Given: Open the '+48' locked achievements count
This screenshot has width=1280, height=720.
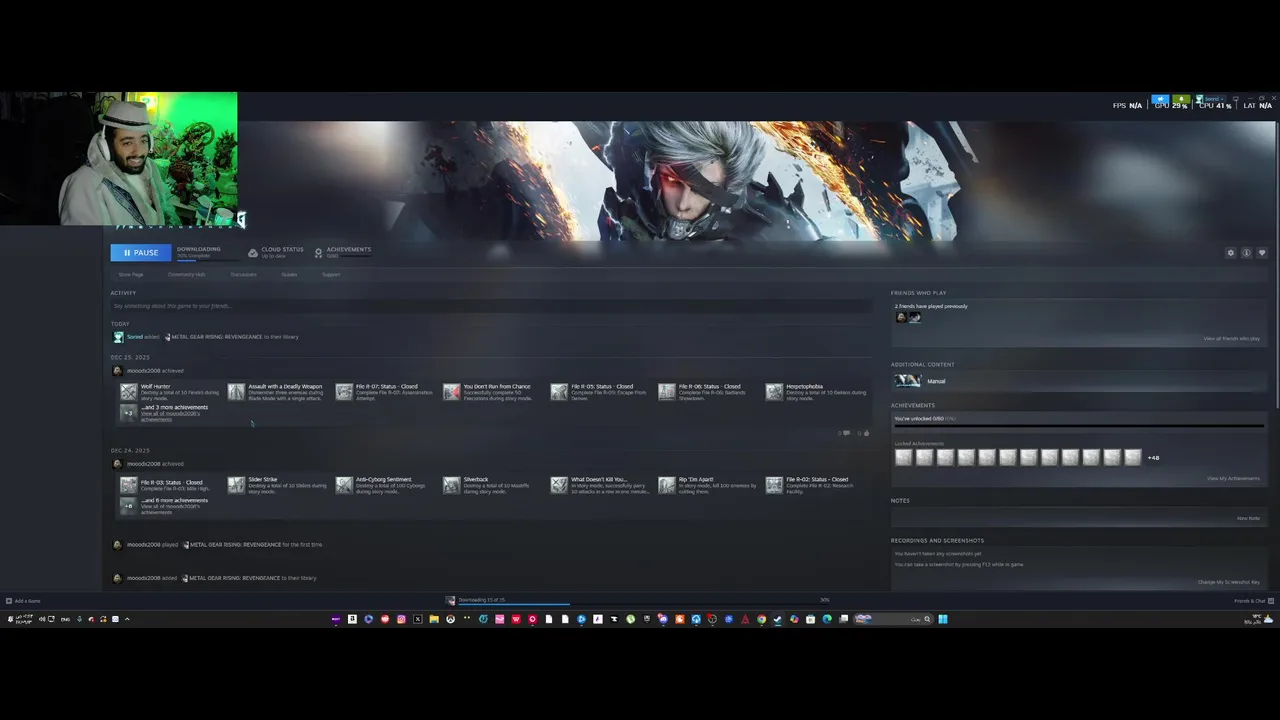Looking at the screenshot, I should pos(1153,458).
